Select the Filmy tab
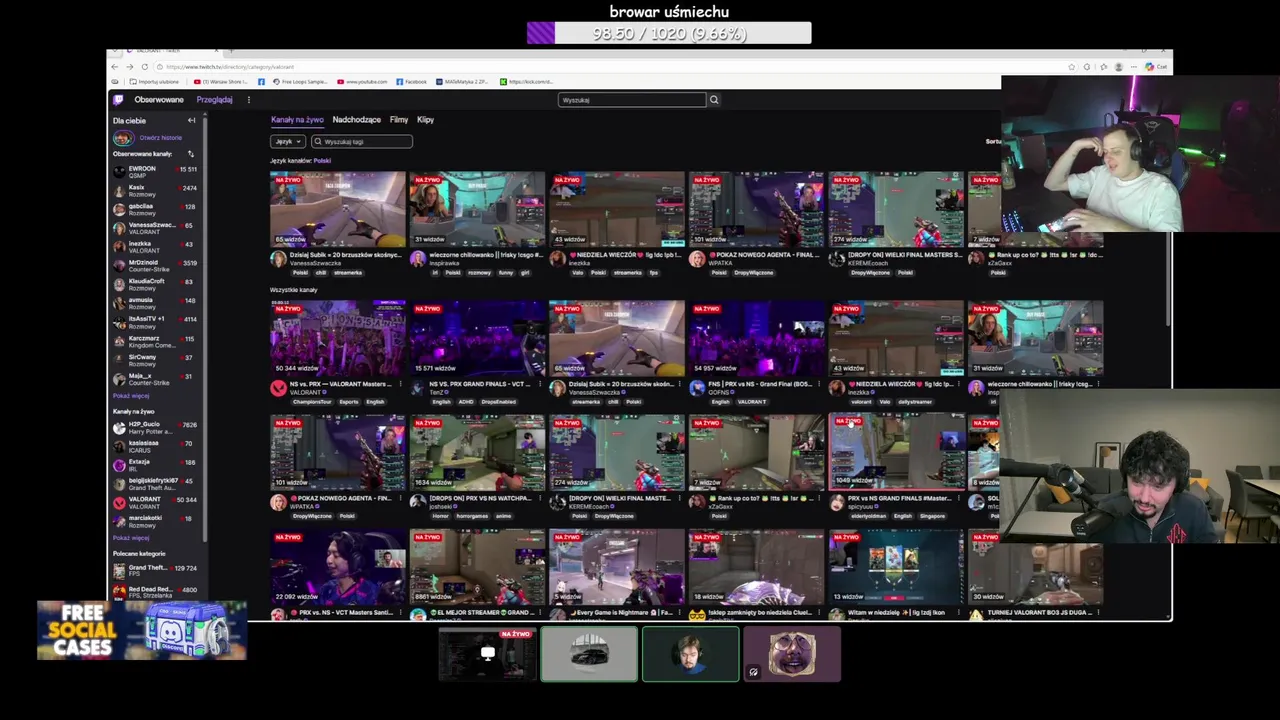The width and height of the screenshot is (1280, 720). 399,120
